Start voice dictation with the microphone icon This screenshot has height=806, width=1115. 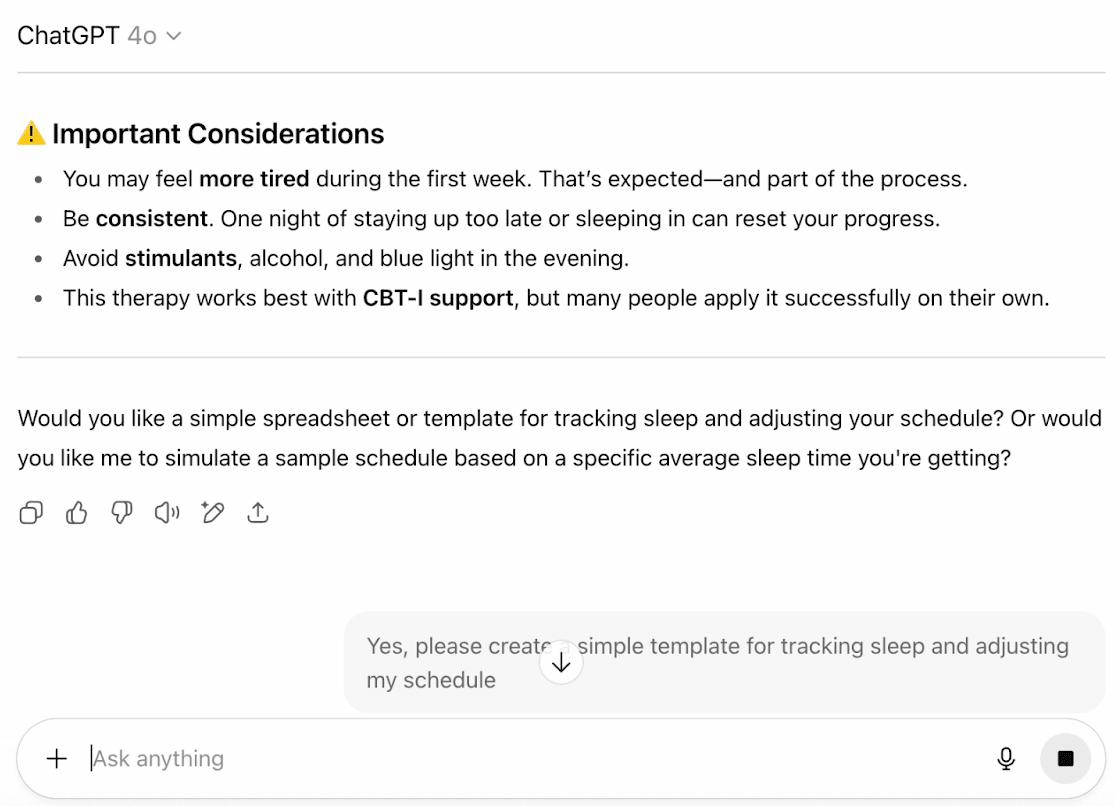[x=1006, y=758]
